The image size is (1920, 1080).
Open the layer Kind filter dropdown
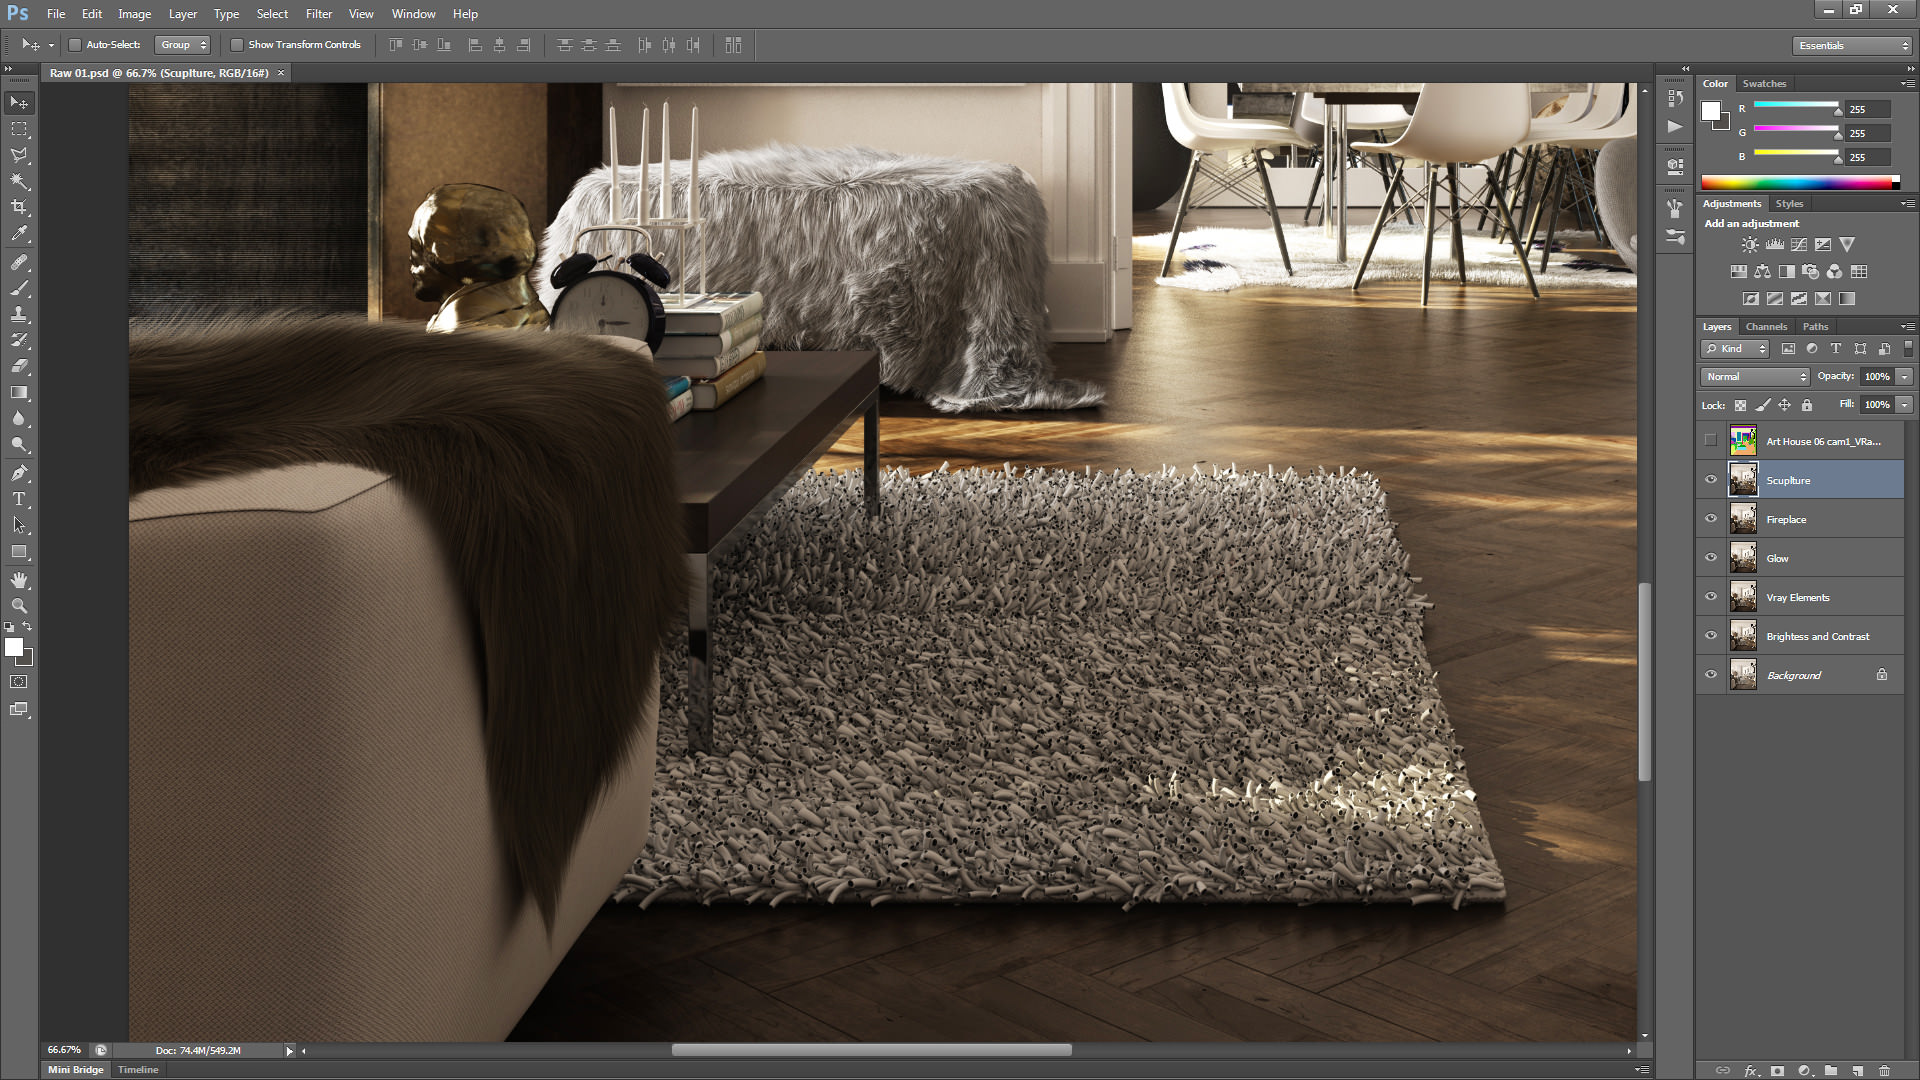click(1735, 349)
